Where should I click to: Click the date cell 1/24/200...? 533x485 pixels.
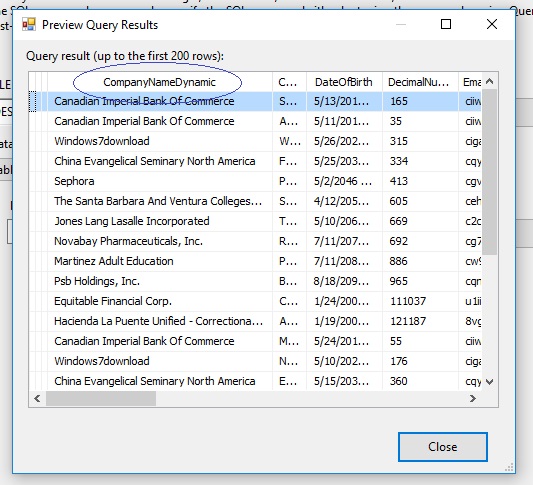tap(344, 301)
